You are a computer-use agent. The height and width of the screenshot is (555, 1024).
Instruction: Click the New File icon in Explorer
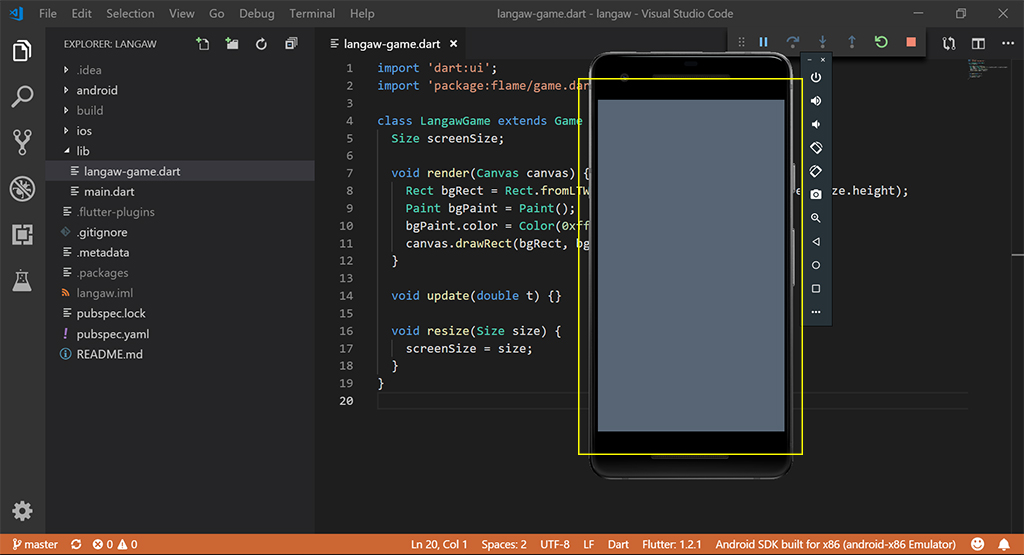click(203, 44)
